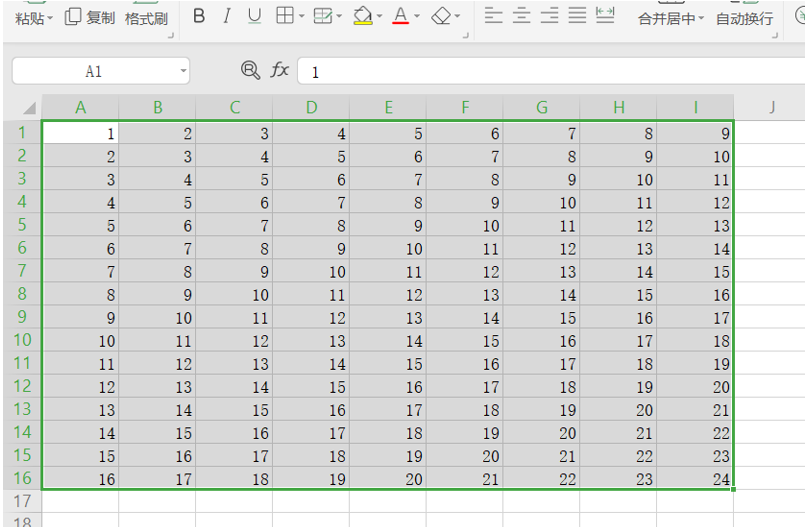The width and height of the screenshot is (806, 527).
Task: Click the formula bar input
Action: point(552,71)
